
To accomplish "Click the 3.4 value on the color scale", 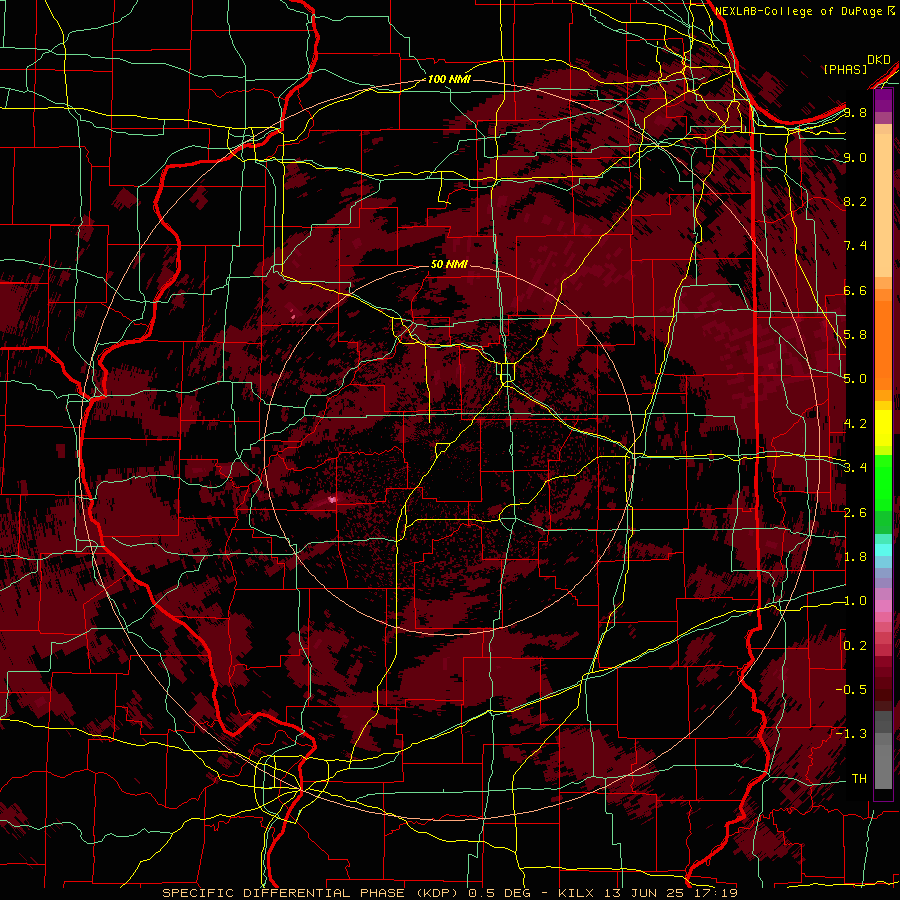I will click(x=855, y=467).
